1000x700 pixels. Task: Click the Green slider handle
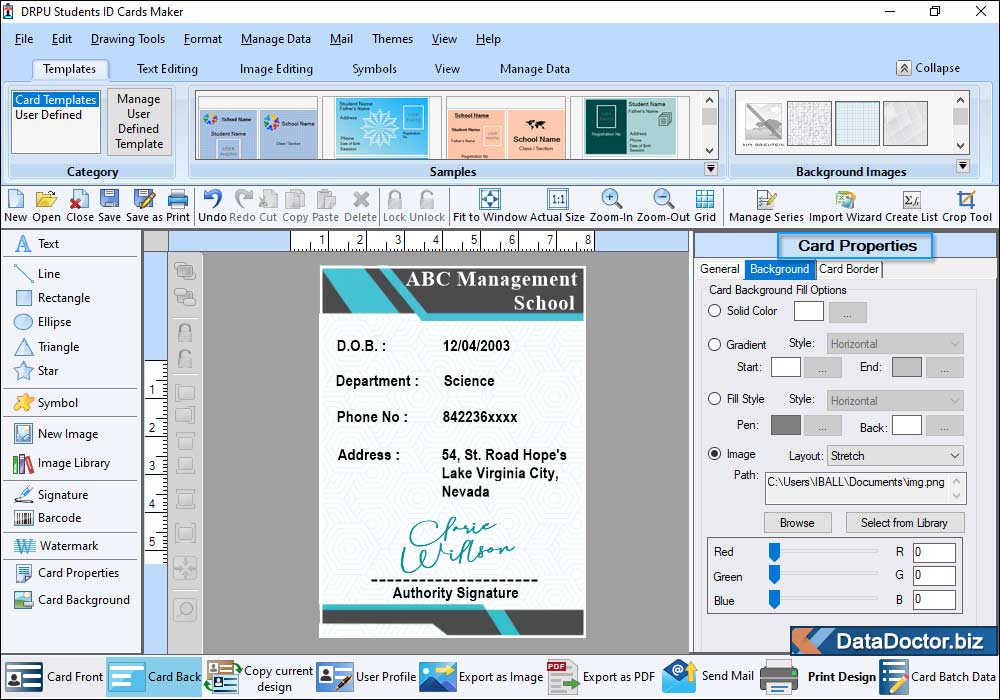774,576
